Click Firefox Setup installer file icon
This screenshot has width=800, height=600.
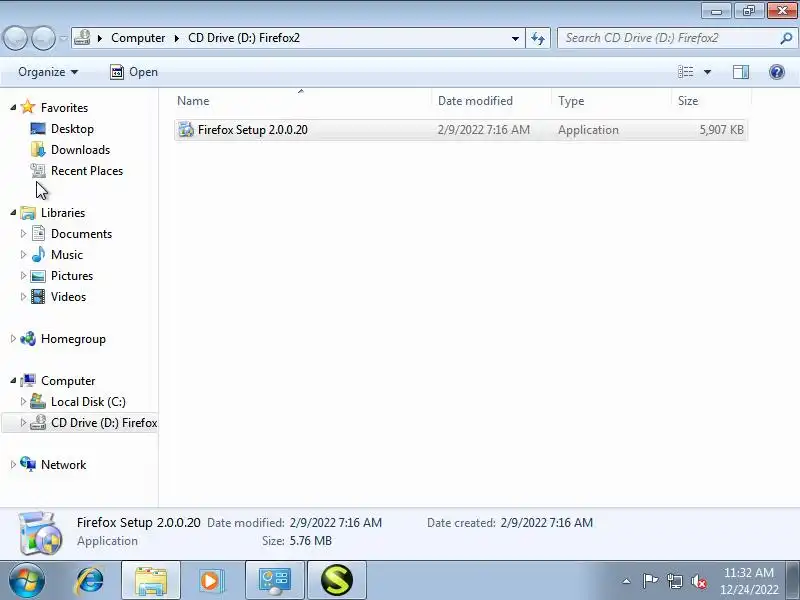pyautogui.click(x=186, y=130)
